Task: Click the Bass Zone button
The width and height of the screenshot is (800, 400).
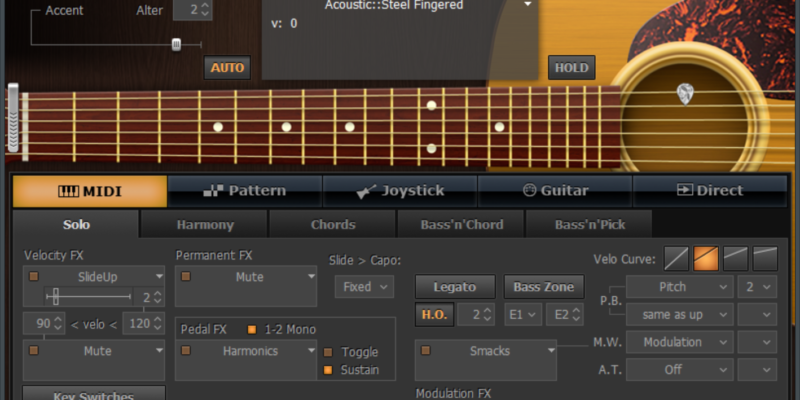Action: (544, 287)
